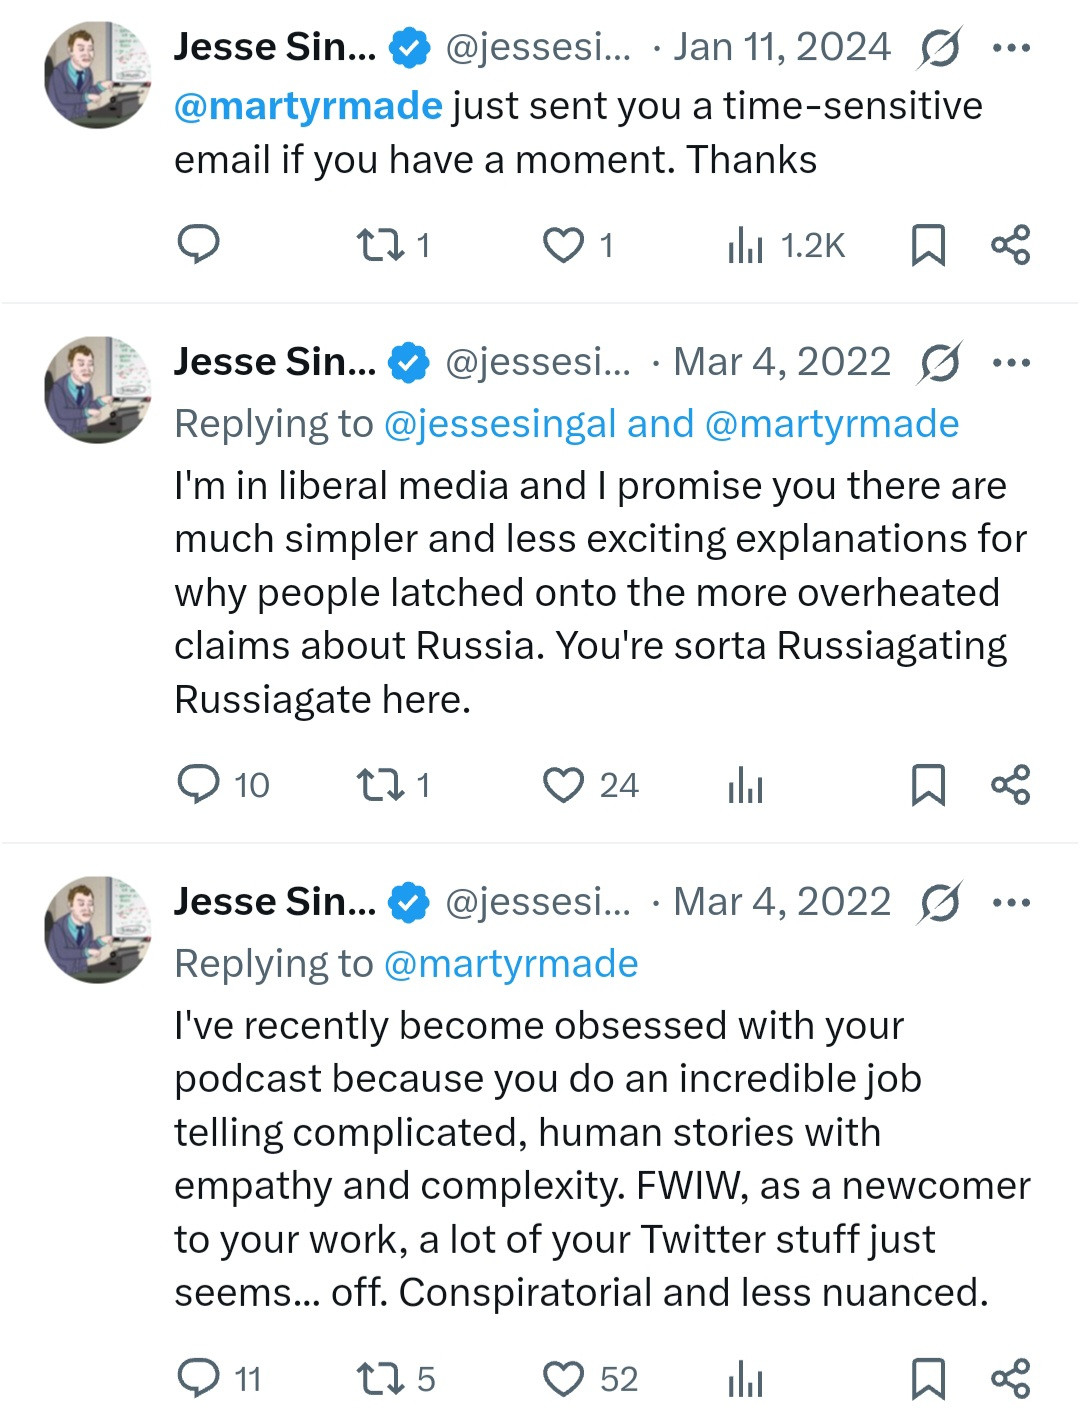
Task: Open more options on the podcast tweet
Action: [x=1011, y=902]
